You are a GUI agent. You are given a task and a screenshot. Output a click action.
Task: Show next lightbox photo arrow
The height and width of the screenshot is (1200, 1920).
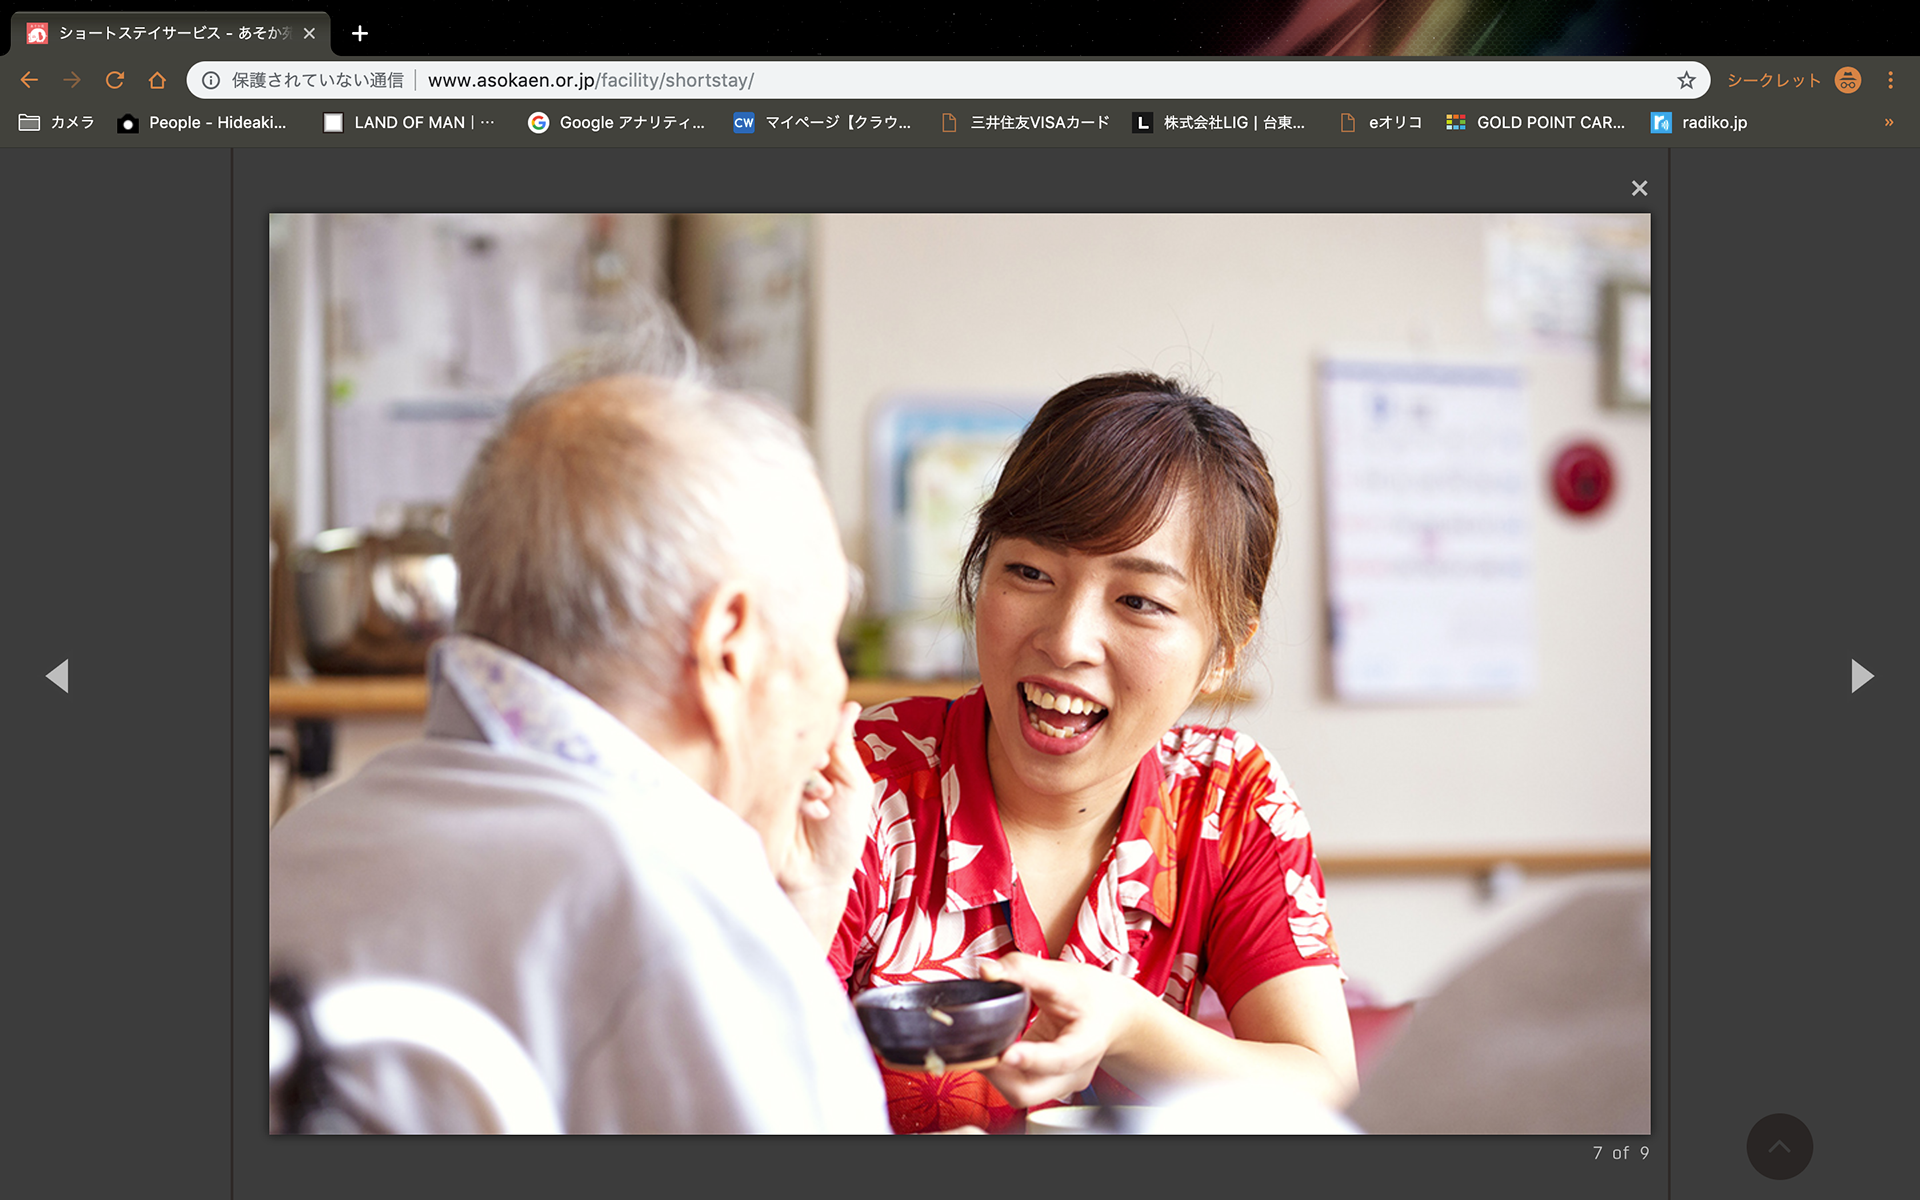(x=1861, y=676)
